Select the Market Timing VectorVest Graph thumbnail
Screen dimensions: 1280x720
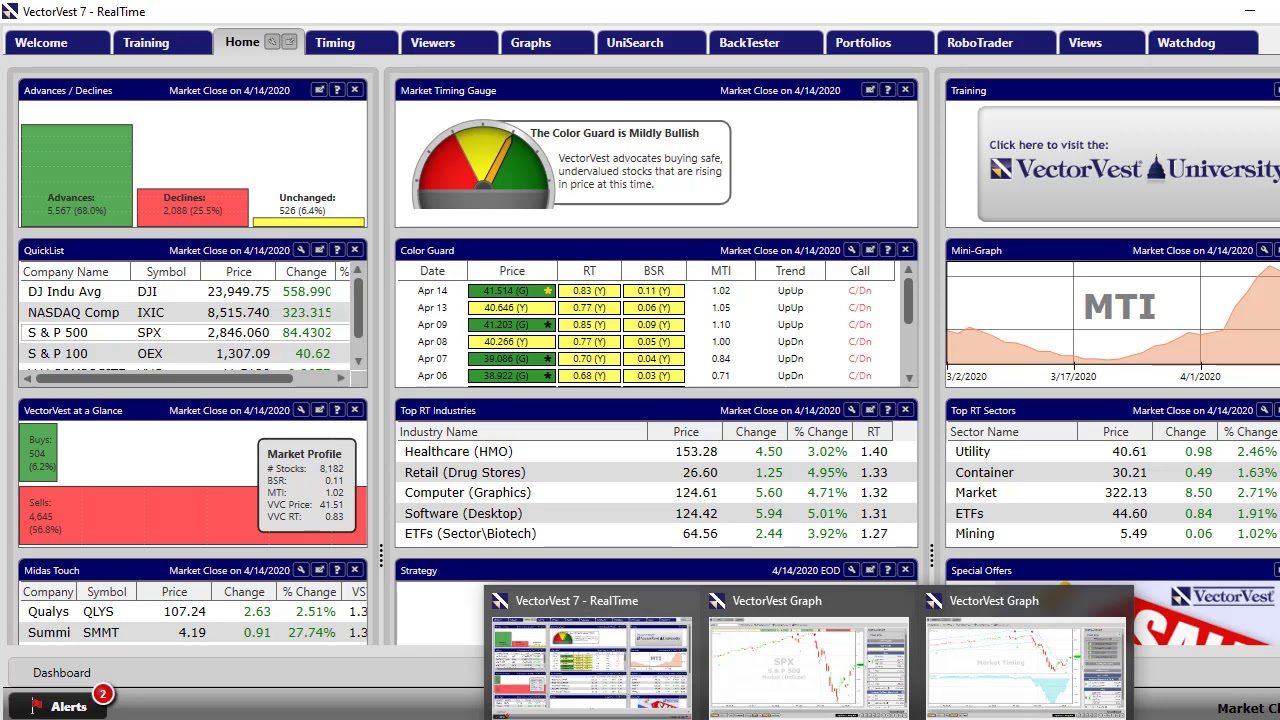pos(1026,654)
